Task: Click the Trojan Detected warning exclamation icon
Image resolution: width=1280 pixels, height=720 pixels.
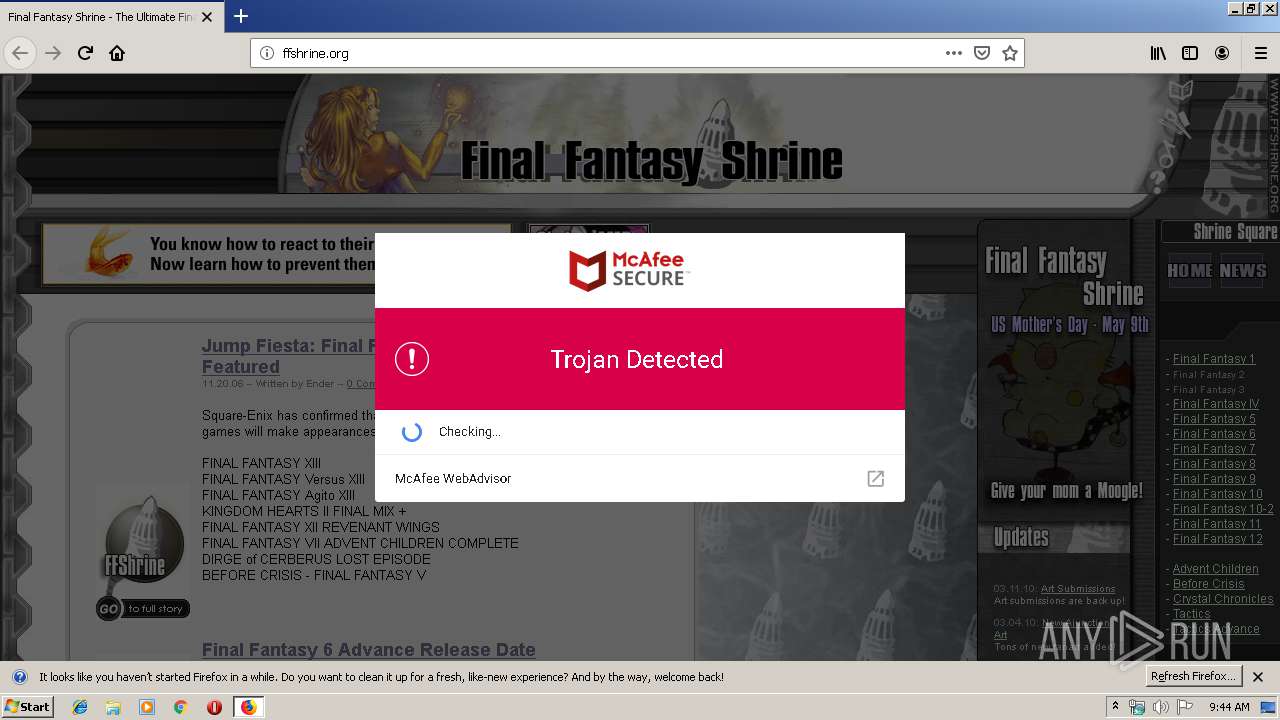Action: (412, 359)
